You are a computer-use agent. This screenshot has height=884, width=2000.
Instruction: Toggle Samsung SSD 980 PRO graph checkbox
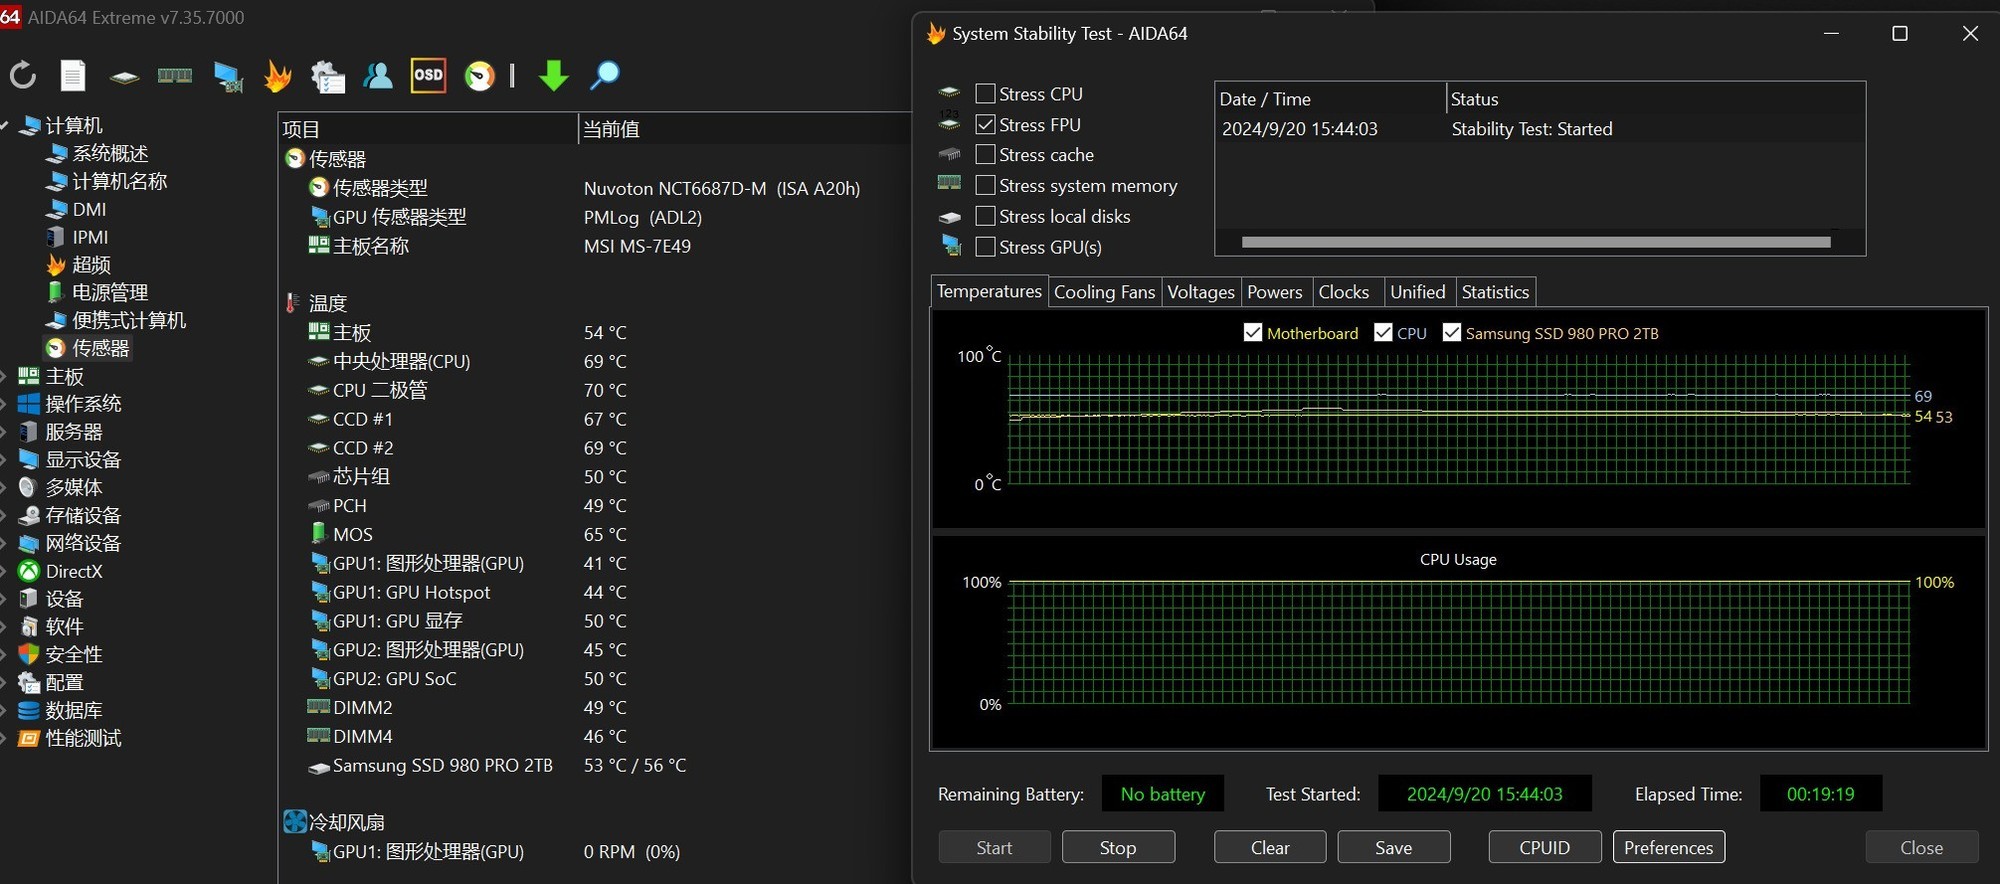pyautogui.click(x=1451, y=333)
